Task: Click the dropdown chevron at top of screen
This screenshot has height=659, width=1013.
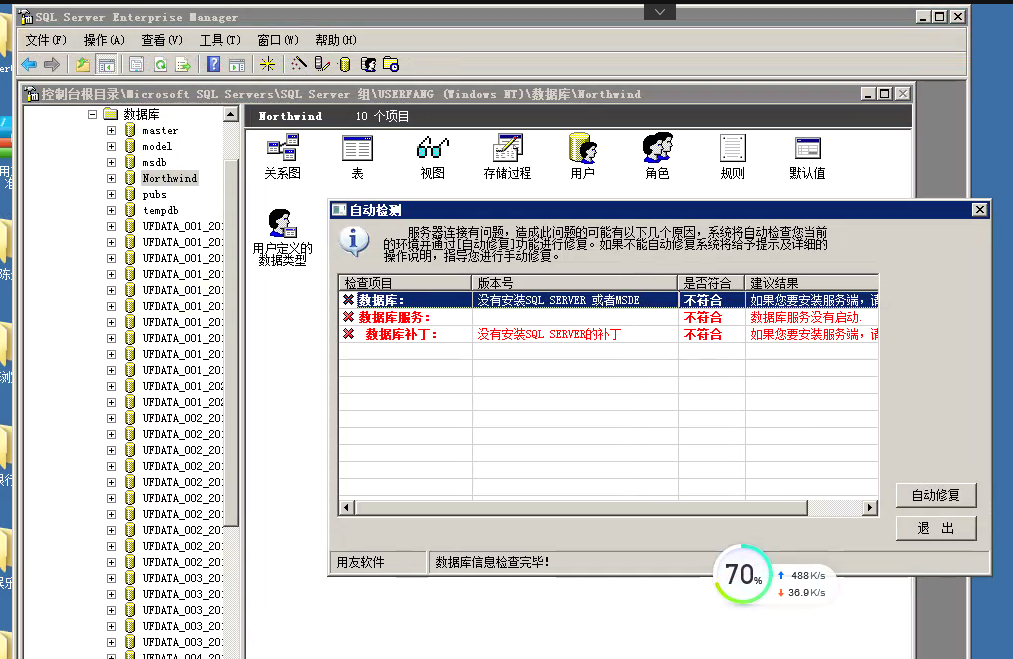Action: [660, 12]
